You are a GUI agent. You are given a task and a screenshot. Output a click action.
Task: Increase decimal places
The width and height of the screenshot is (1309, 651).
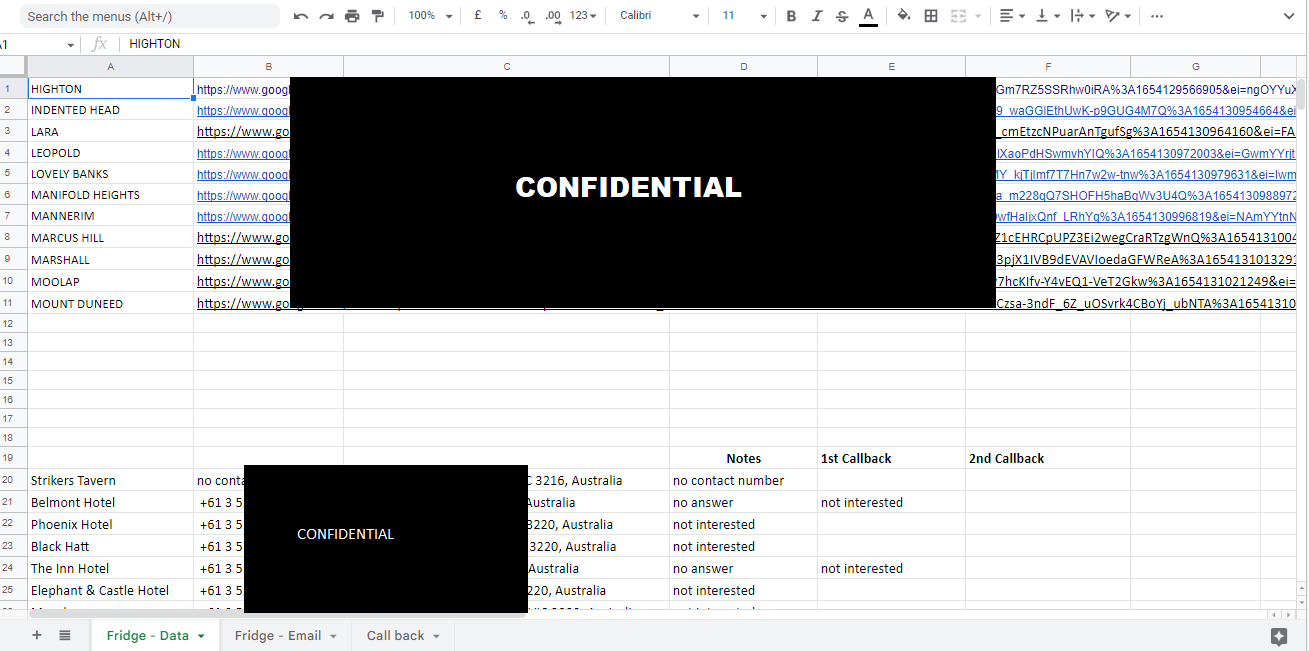pyautogui.click(x=553, y=16)
